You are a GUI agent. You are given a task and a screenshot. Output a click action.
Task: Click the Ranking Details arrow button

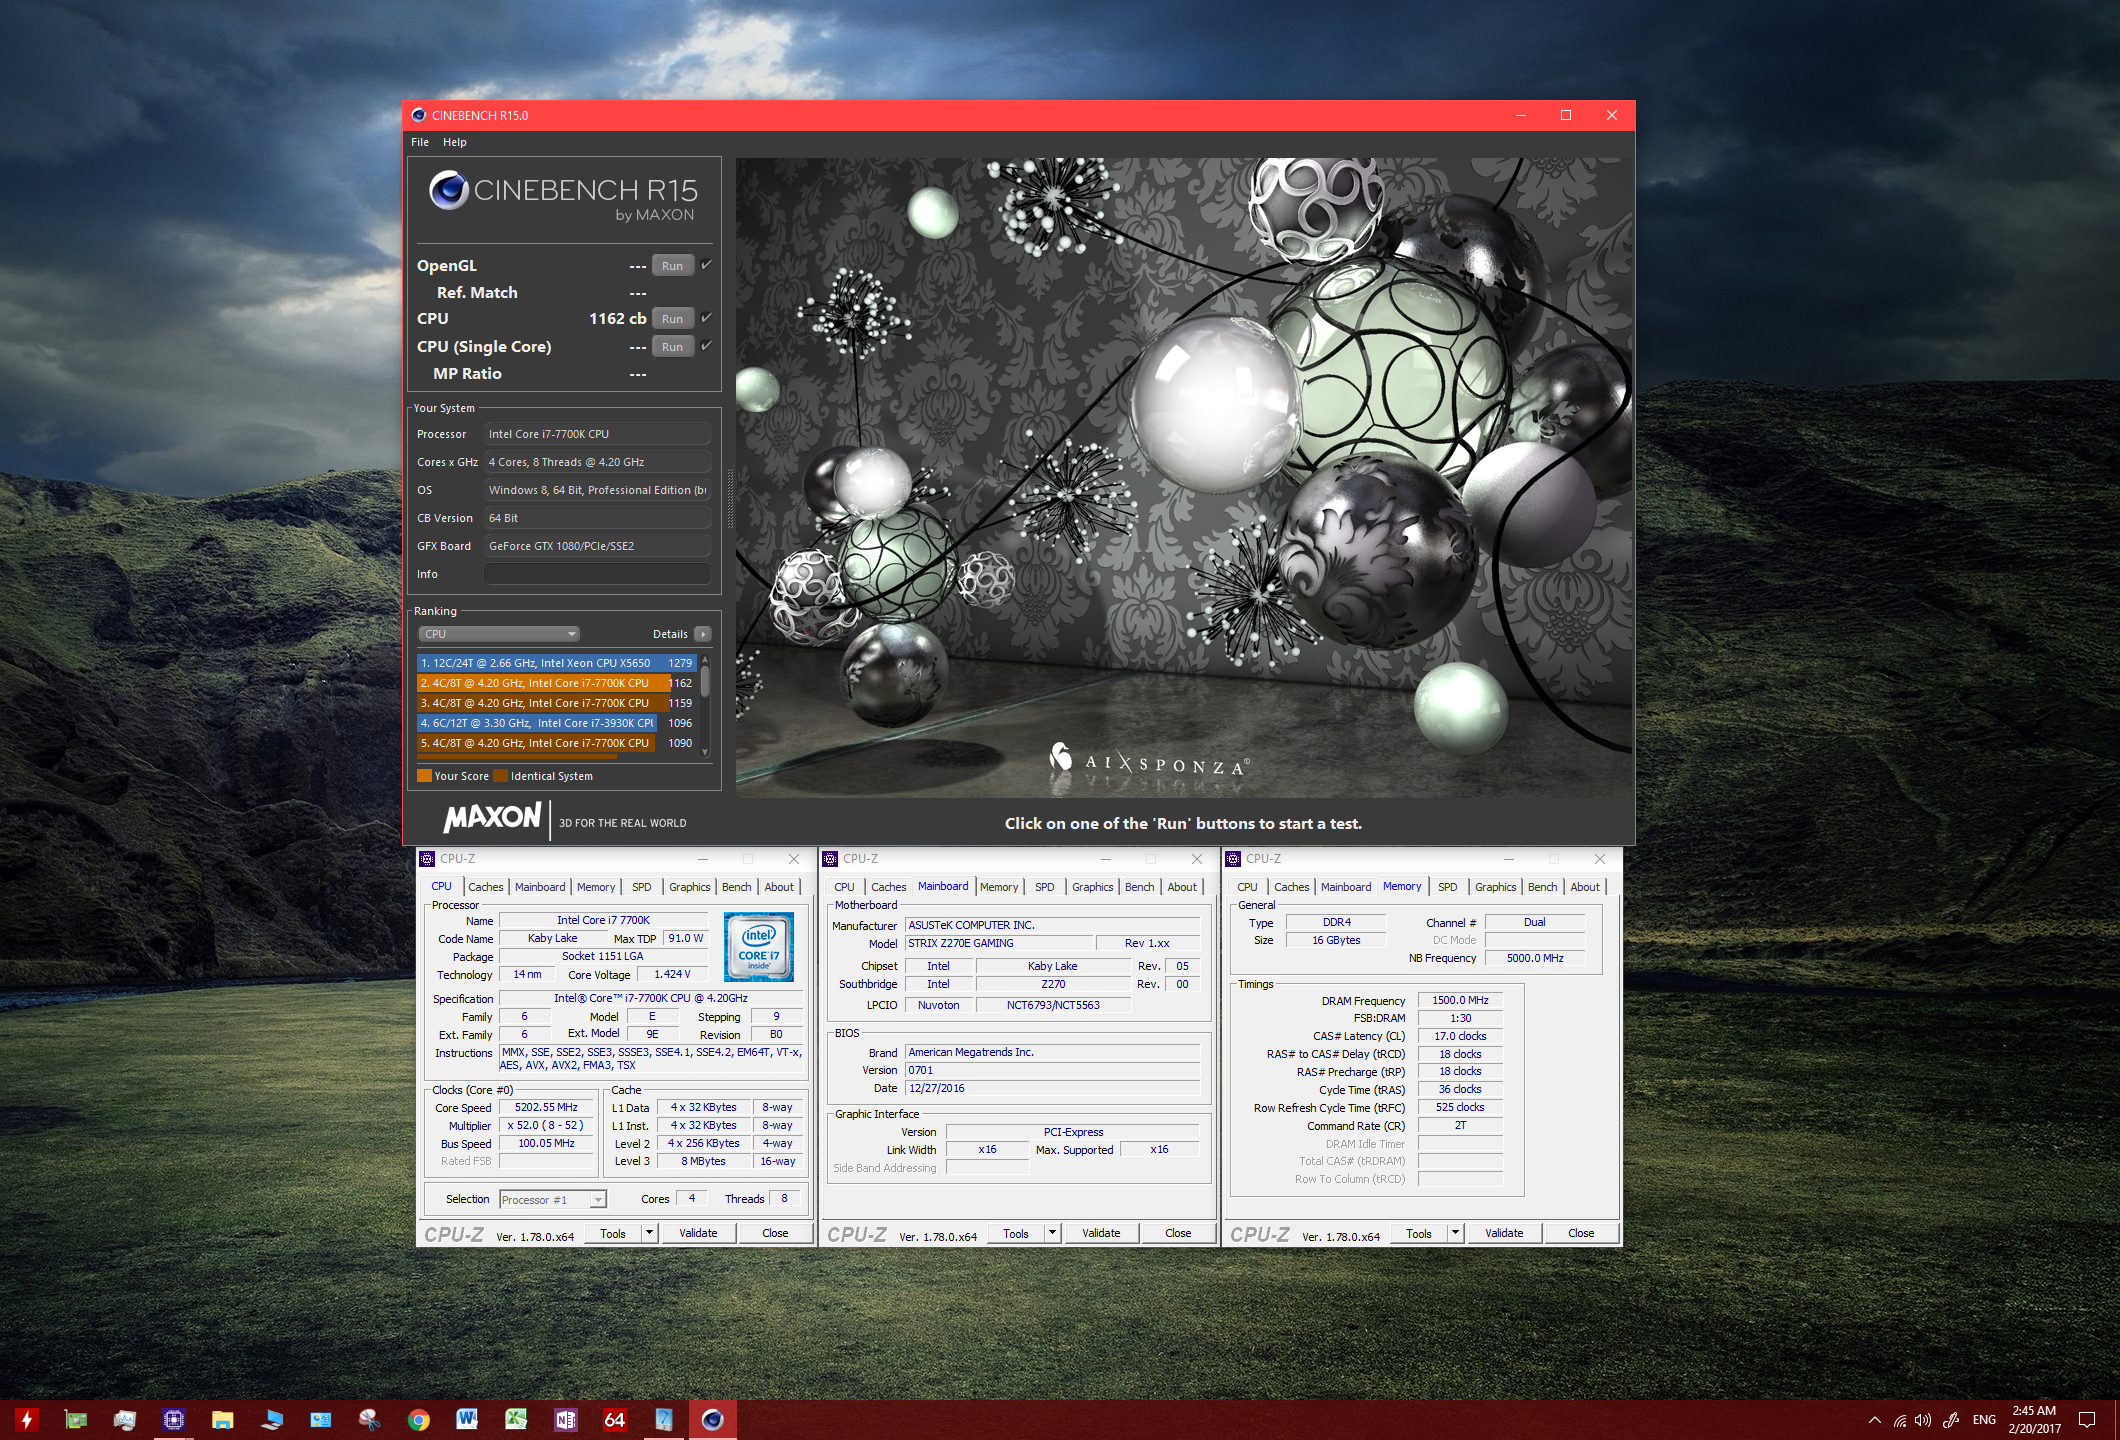[x=703, y=634]
